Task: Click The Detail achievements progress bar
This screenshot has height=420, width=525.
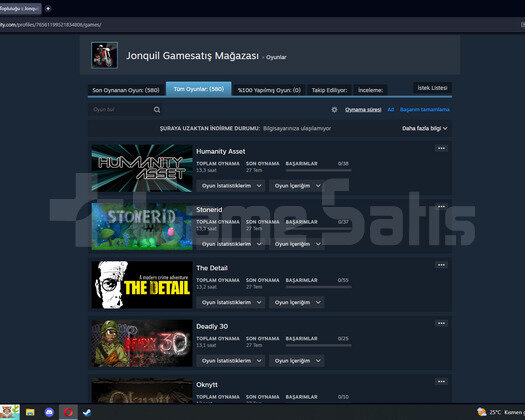Action: (318, 287)
